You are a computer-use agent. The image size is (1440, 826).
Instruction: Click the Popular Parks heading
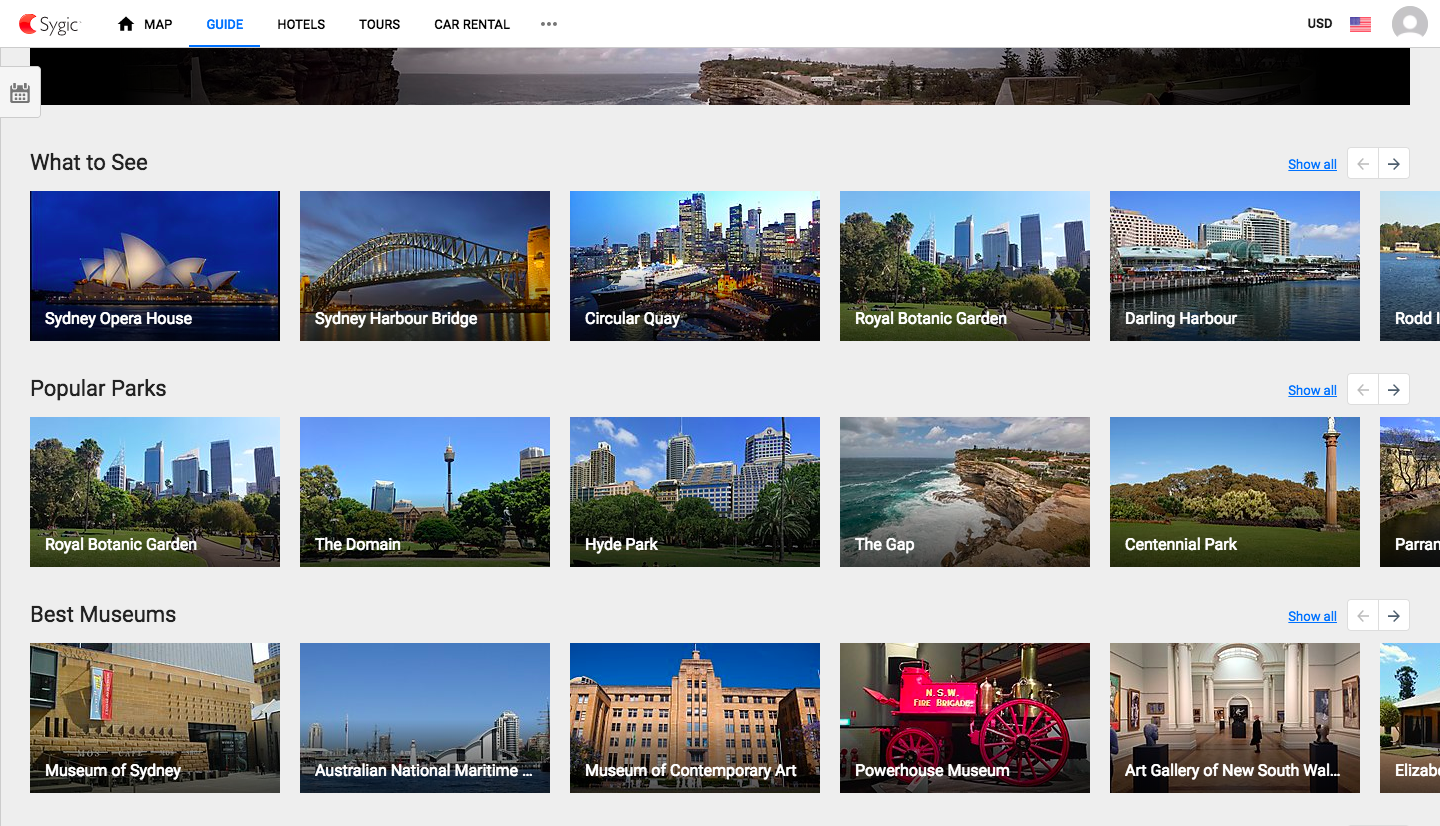98,389
